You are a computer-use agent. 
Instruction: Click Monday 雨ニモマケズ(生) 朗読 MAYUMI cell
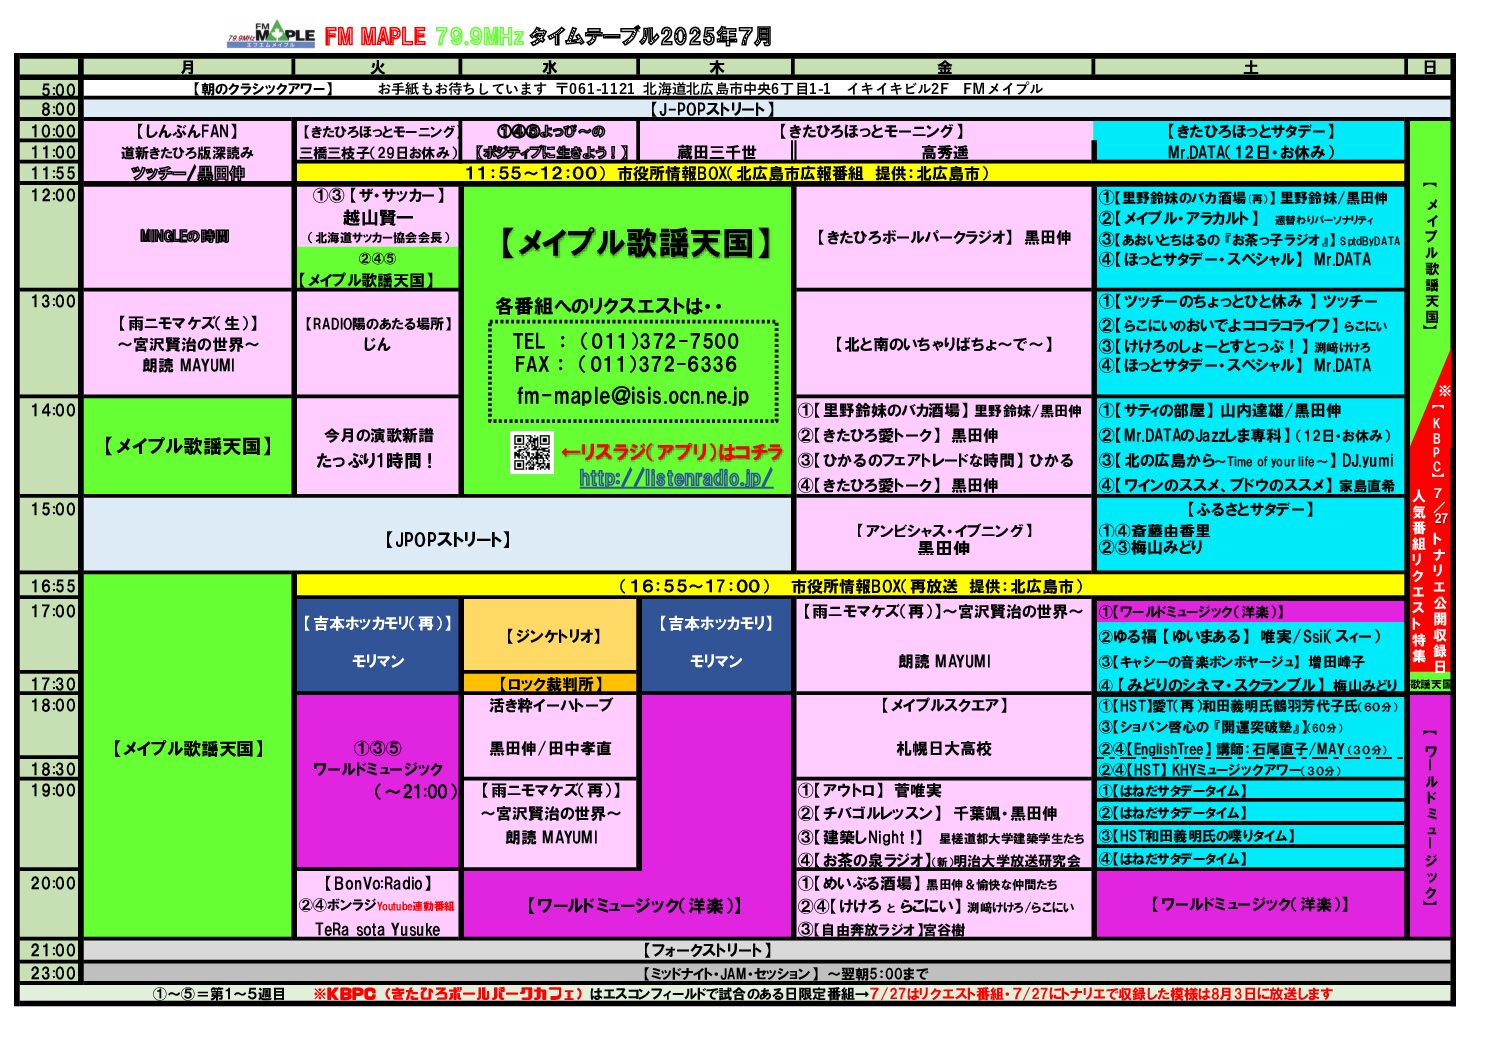tap(187, 344)
